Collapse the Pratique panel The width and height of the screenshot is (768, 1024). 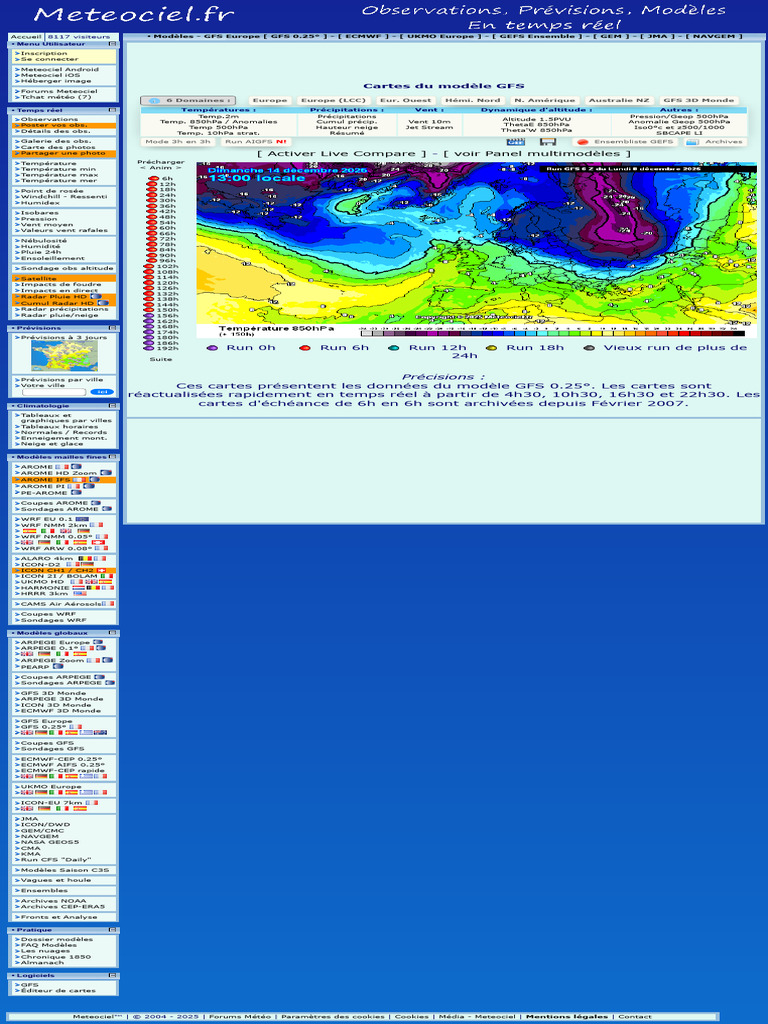(x=112, y=929)
